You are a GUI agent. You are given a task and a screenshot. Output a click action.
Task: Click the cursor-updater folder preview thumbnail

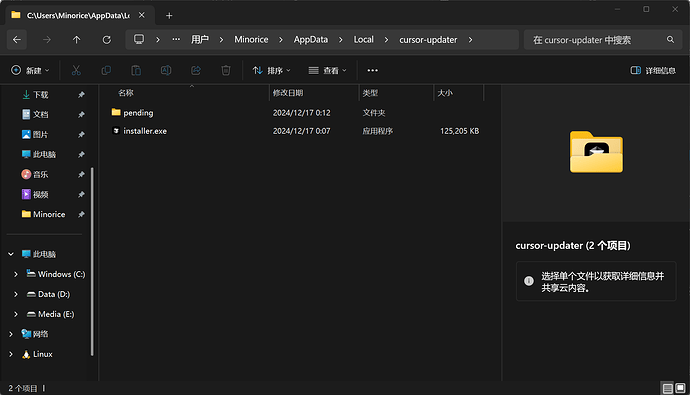point(596,152)
